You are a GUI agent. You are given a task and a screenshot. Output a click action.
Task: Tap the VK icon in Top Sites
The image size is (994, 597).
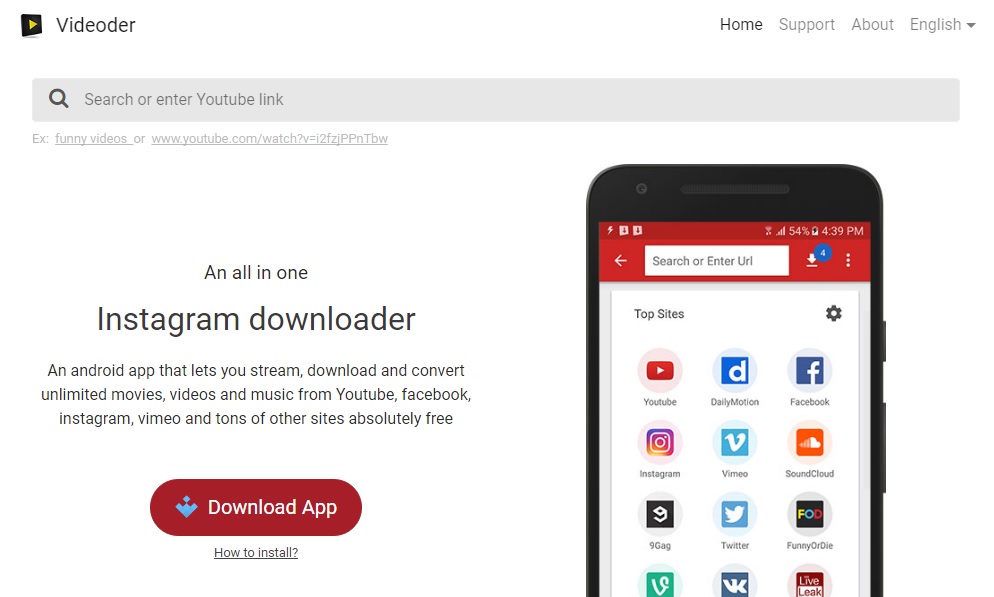735,581
